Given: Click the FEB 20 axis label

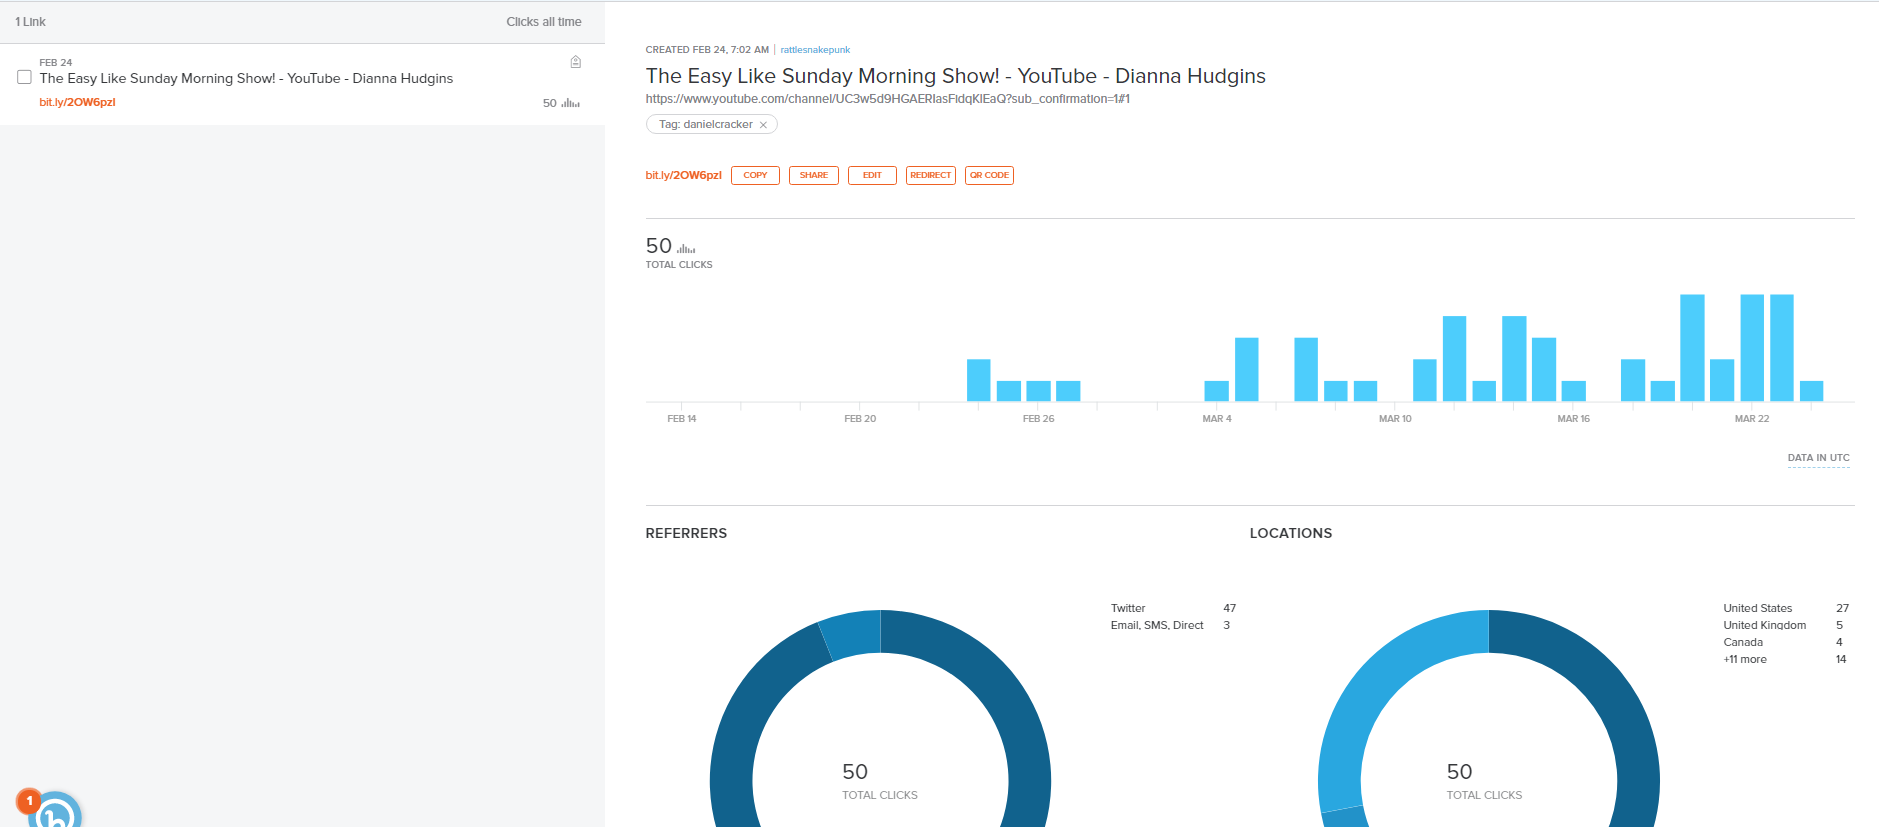Looking at the screenshot, I should click(860, 419).
